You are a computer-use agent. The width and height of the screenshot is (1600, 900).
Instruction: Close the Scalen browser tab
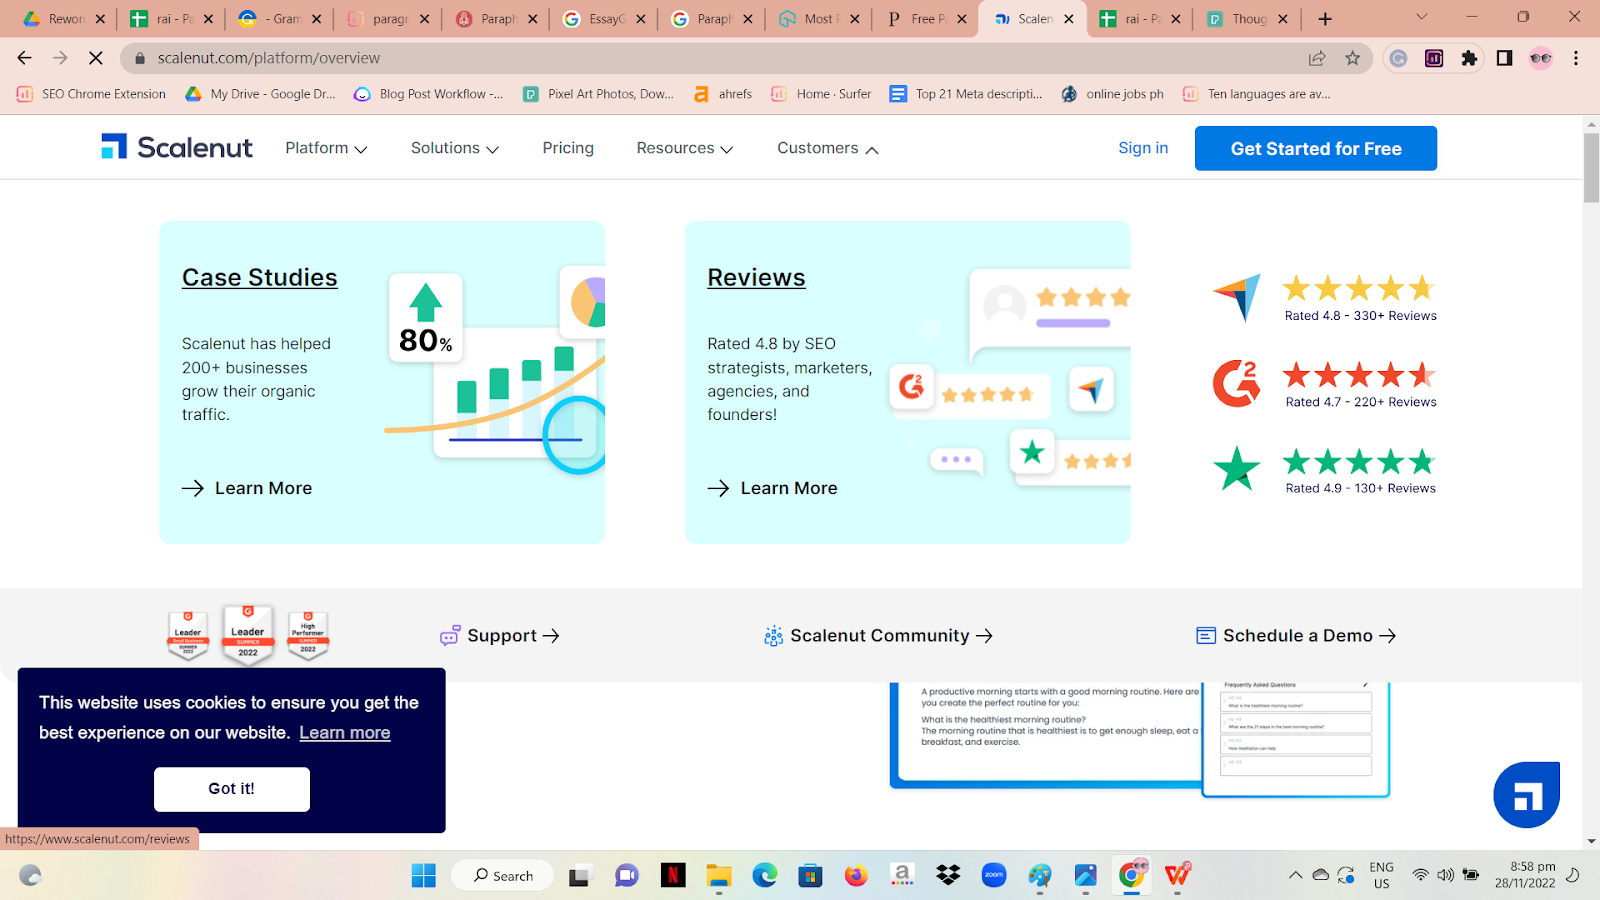pos(1069,19)
